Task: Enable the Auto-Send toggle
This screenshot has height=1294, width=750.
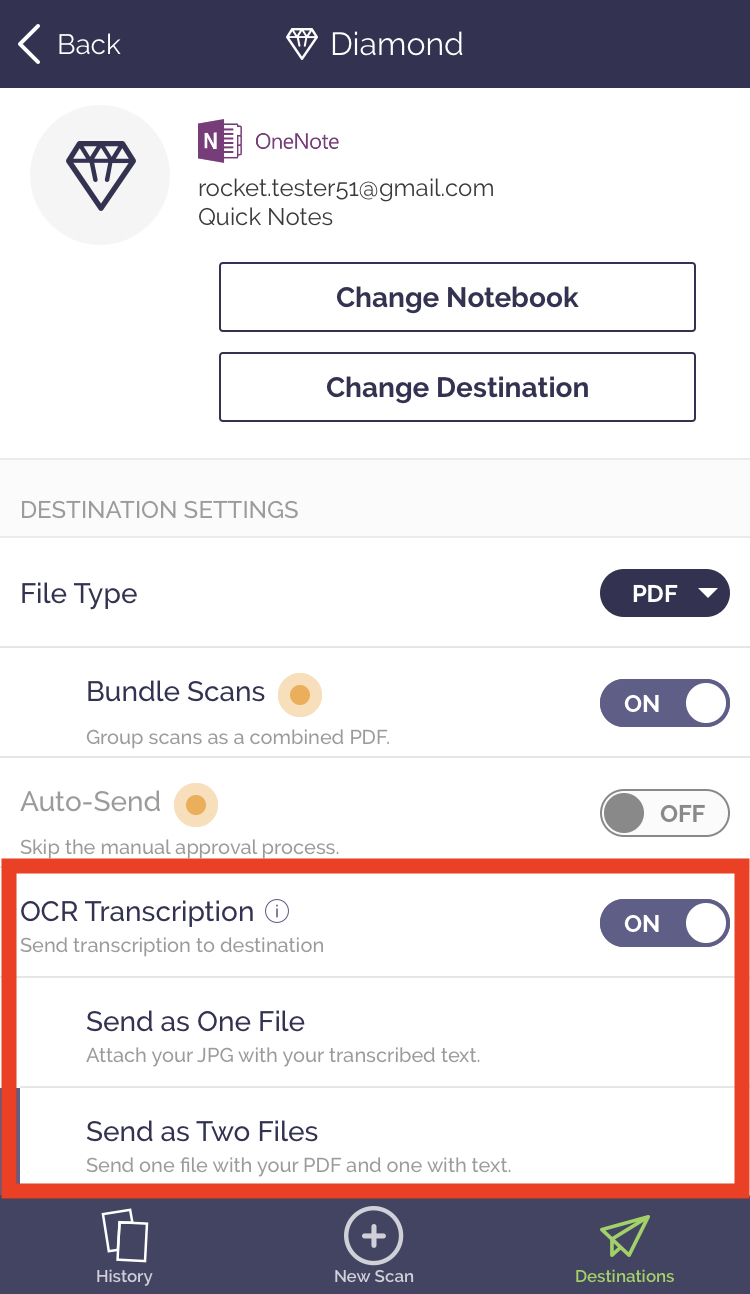Action: click(x=664, y=813)
